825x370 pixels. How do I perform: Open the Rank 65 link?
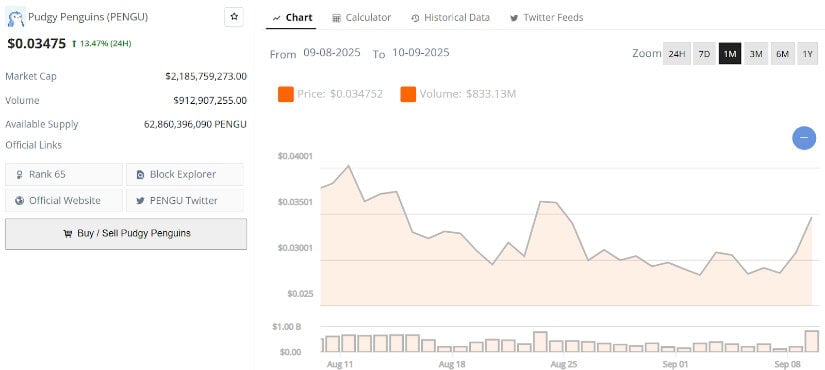point(64,174)
